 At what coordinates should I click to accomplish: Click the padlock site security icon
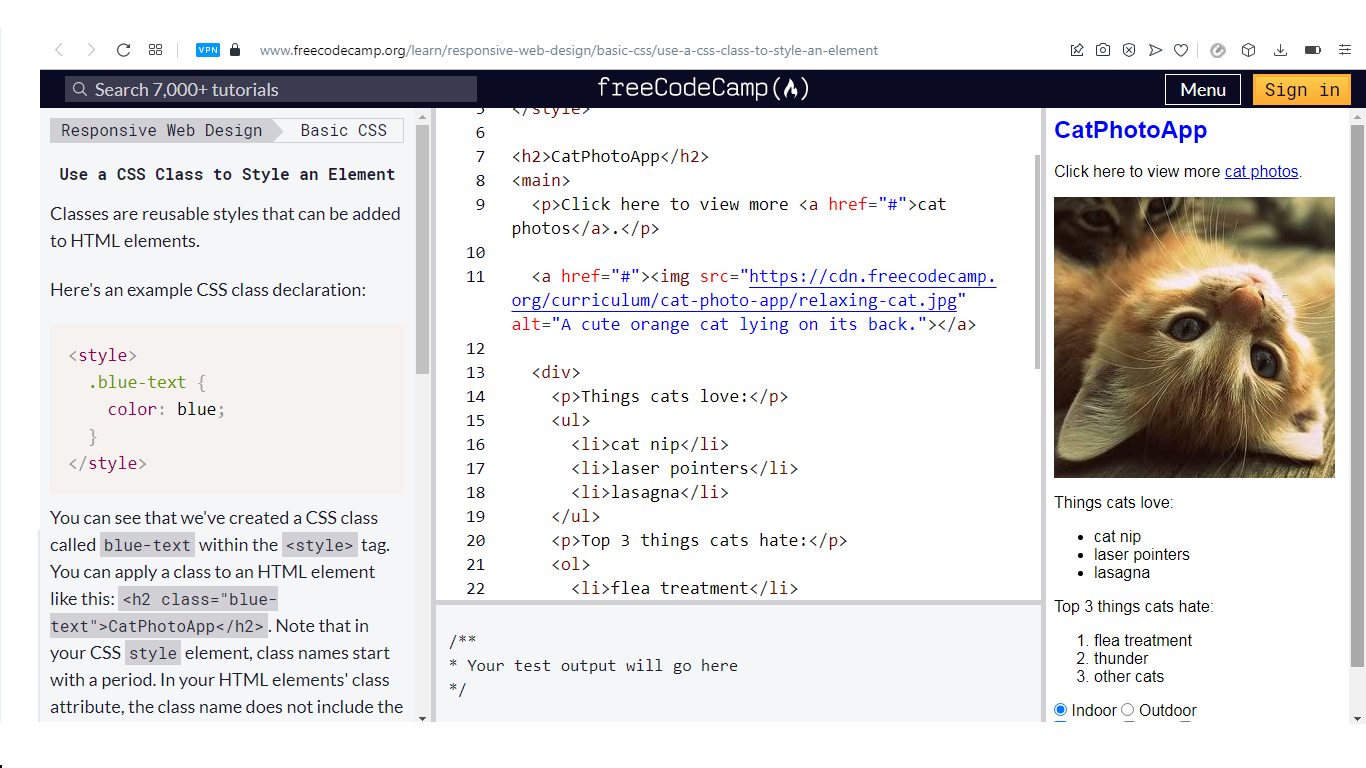pos(235,50)
